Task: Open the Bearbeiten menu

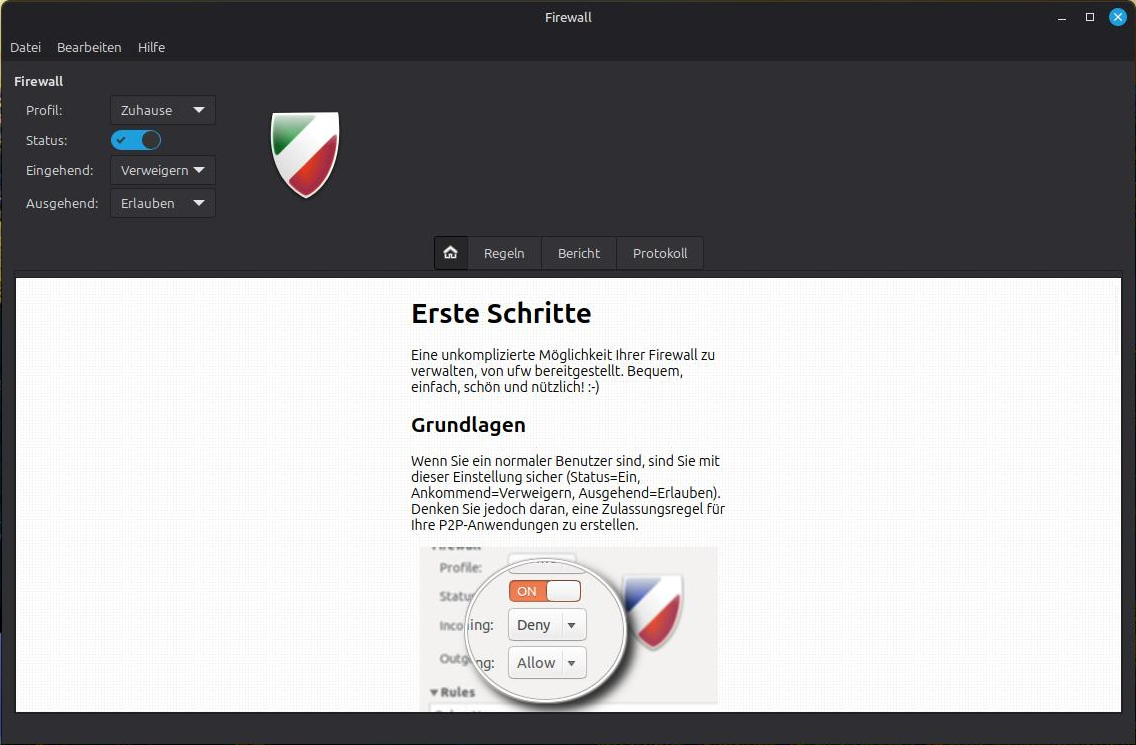Action: pyautogui.click(x=89, y=47)
